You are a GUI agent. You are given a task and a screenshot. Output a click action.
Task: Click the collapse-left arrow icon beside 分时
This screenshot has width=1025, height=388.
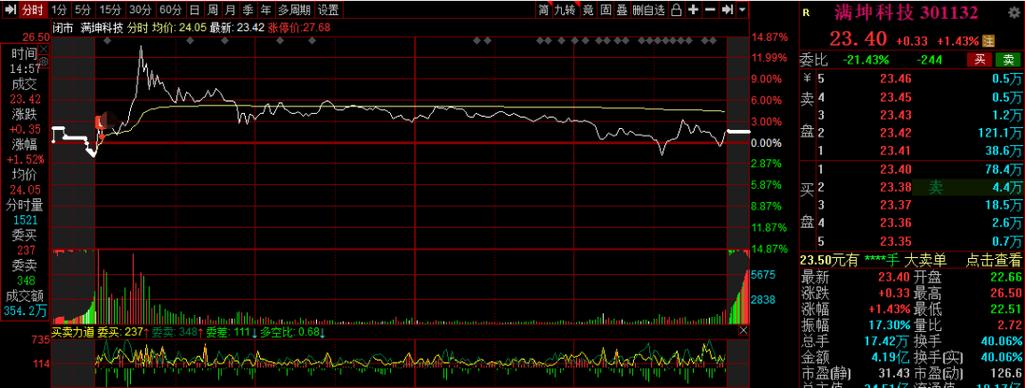[x=10, y=10]
